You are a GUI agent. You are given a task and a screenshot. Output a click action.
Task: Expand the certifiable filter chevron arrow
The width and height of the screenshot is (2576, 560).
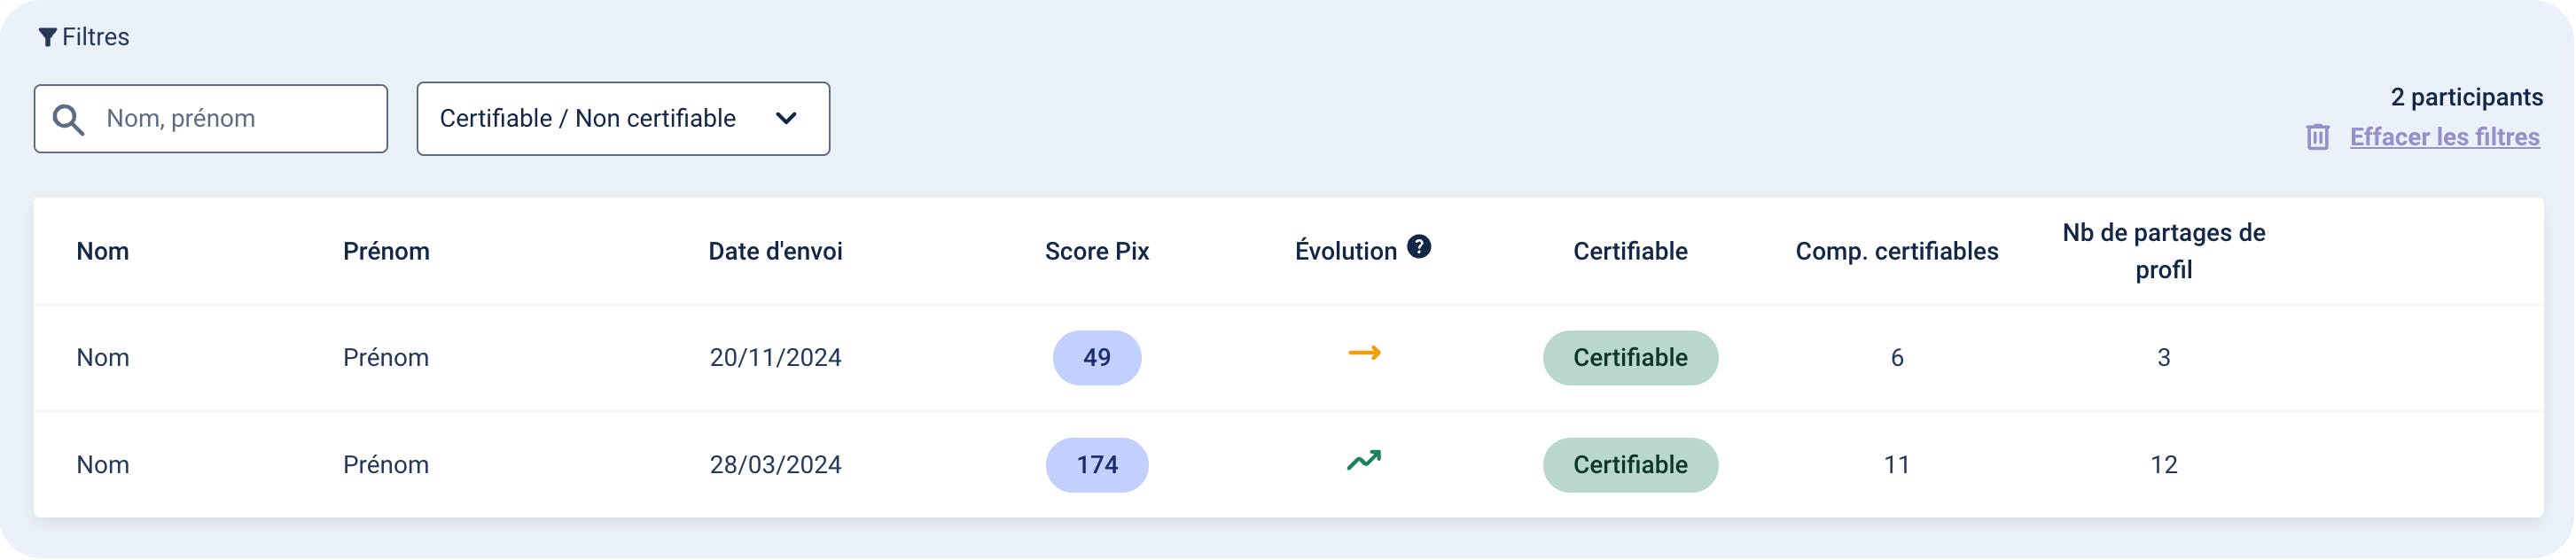coord(786,119)
